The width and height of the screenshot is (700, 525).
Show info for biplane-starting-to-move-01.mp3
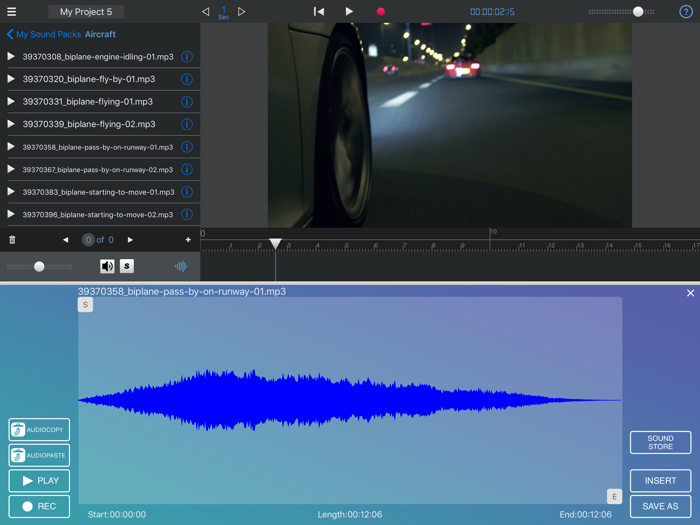coord(187,192)
